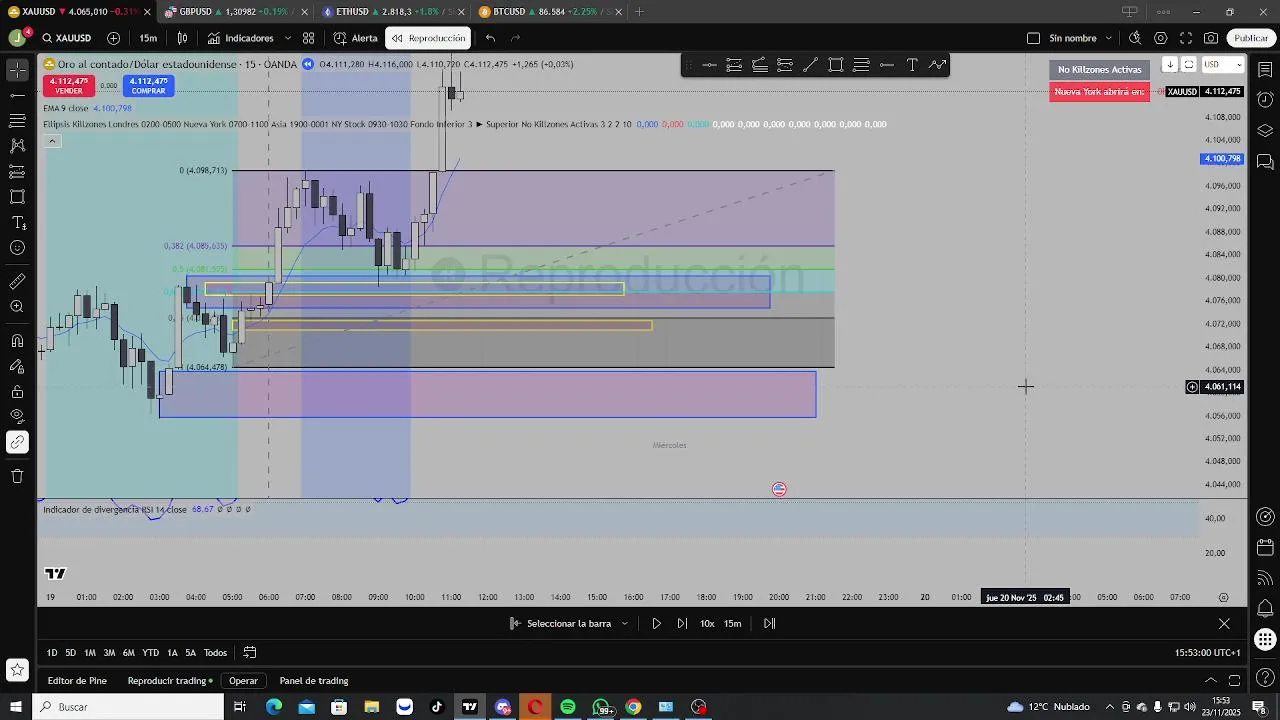Open the Panel de trading tab
This screenshot has height=720, width=1280.
tap(314, 681)
